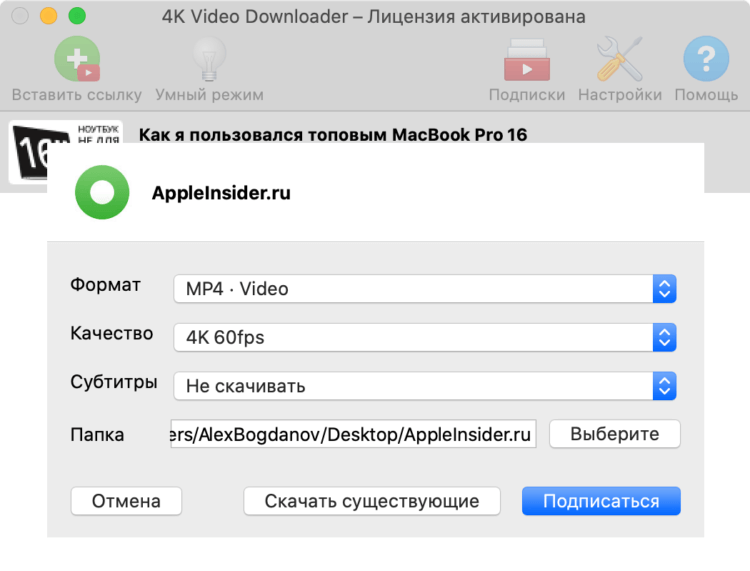Open Настройки tools icon
Viewport: 750px width, 571px height.
[619, 59]
